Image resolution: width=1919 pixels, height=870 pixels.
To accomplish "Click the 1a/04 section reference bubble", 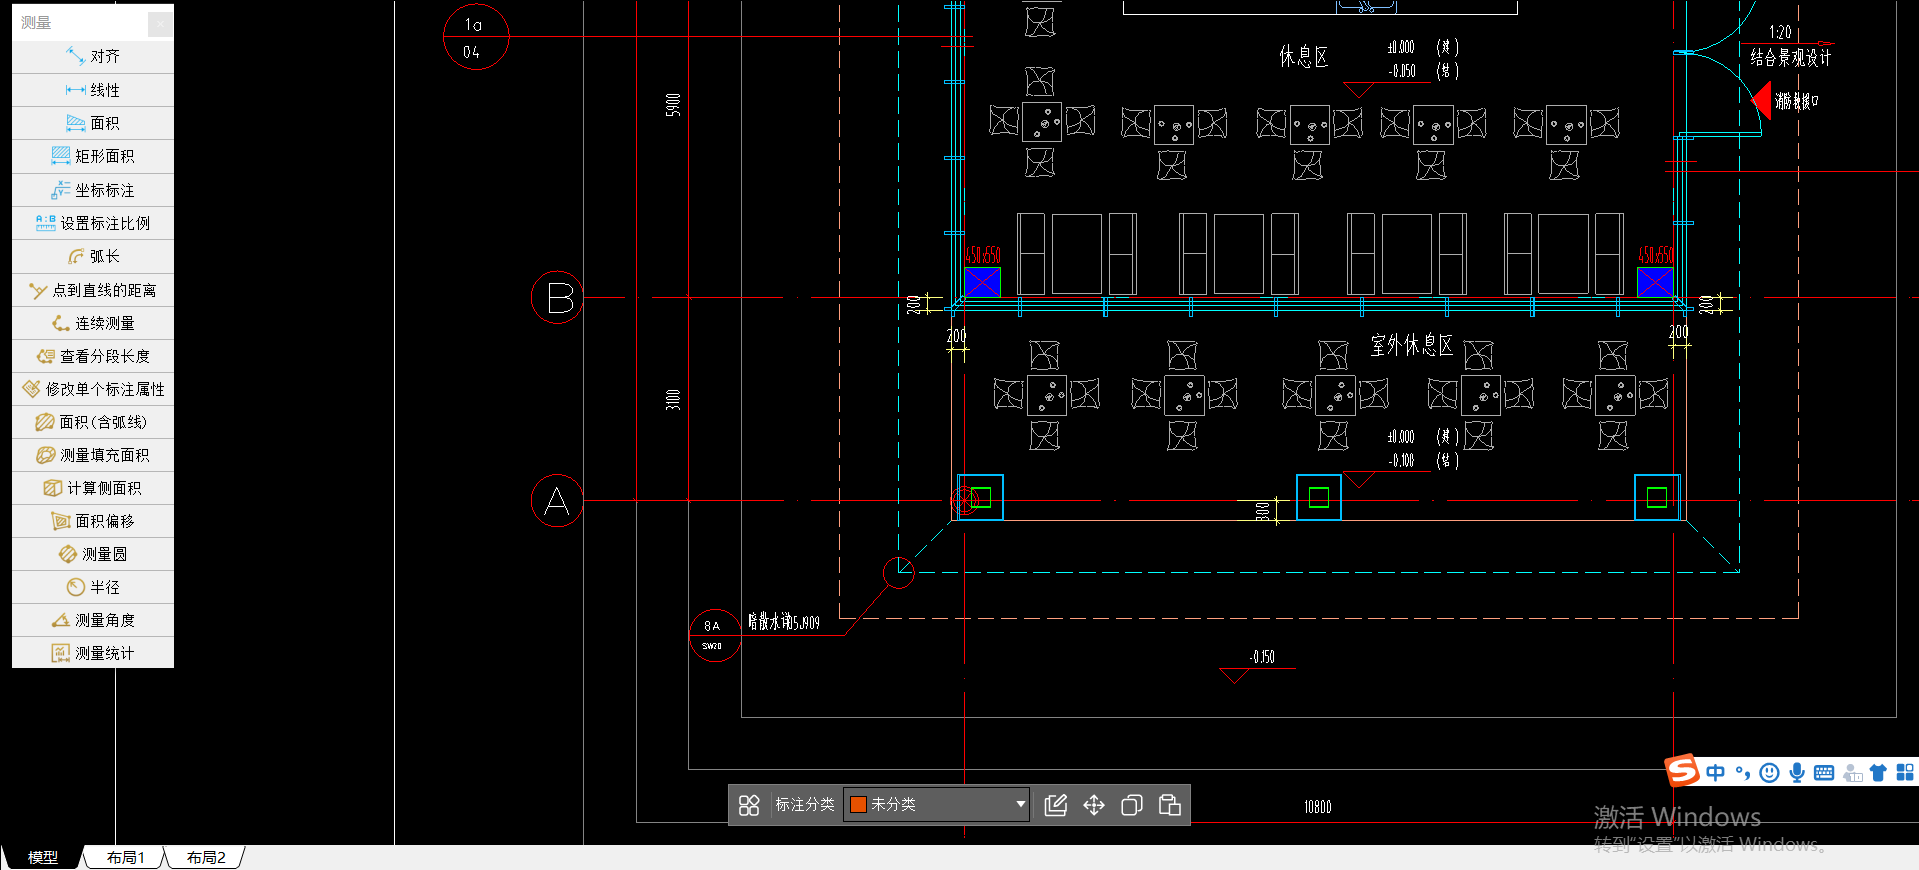I will (476, 37).
